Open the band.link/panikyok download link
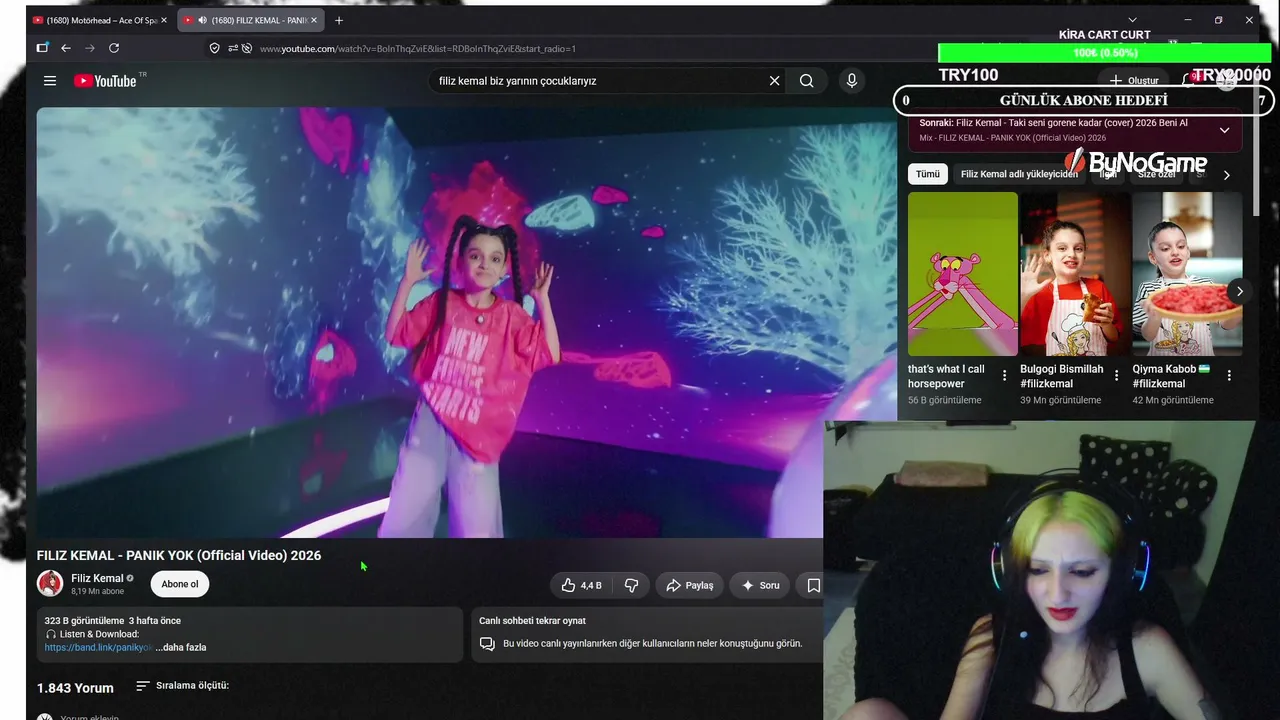 click(99, 647)
